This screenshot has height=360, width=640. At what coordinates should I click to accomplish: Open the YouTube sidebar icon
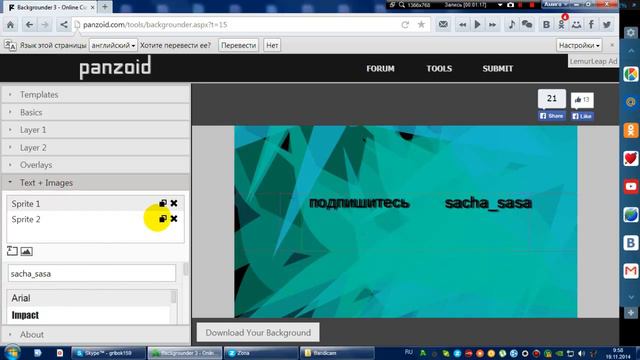click(x=631, y=187)
